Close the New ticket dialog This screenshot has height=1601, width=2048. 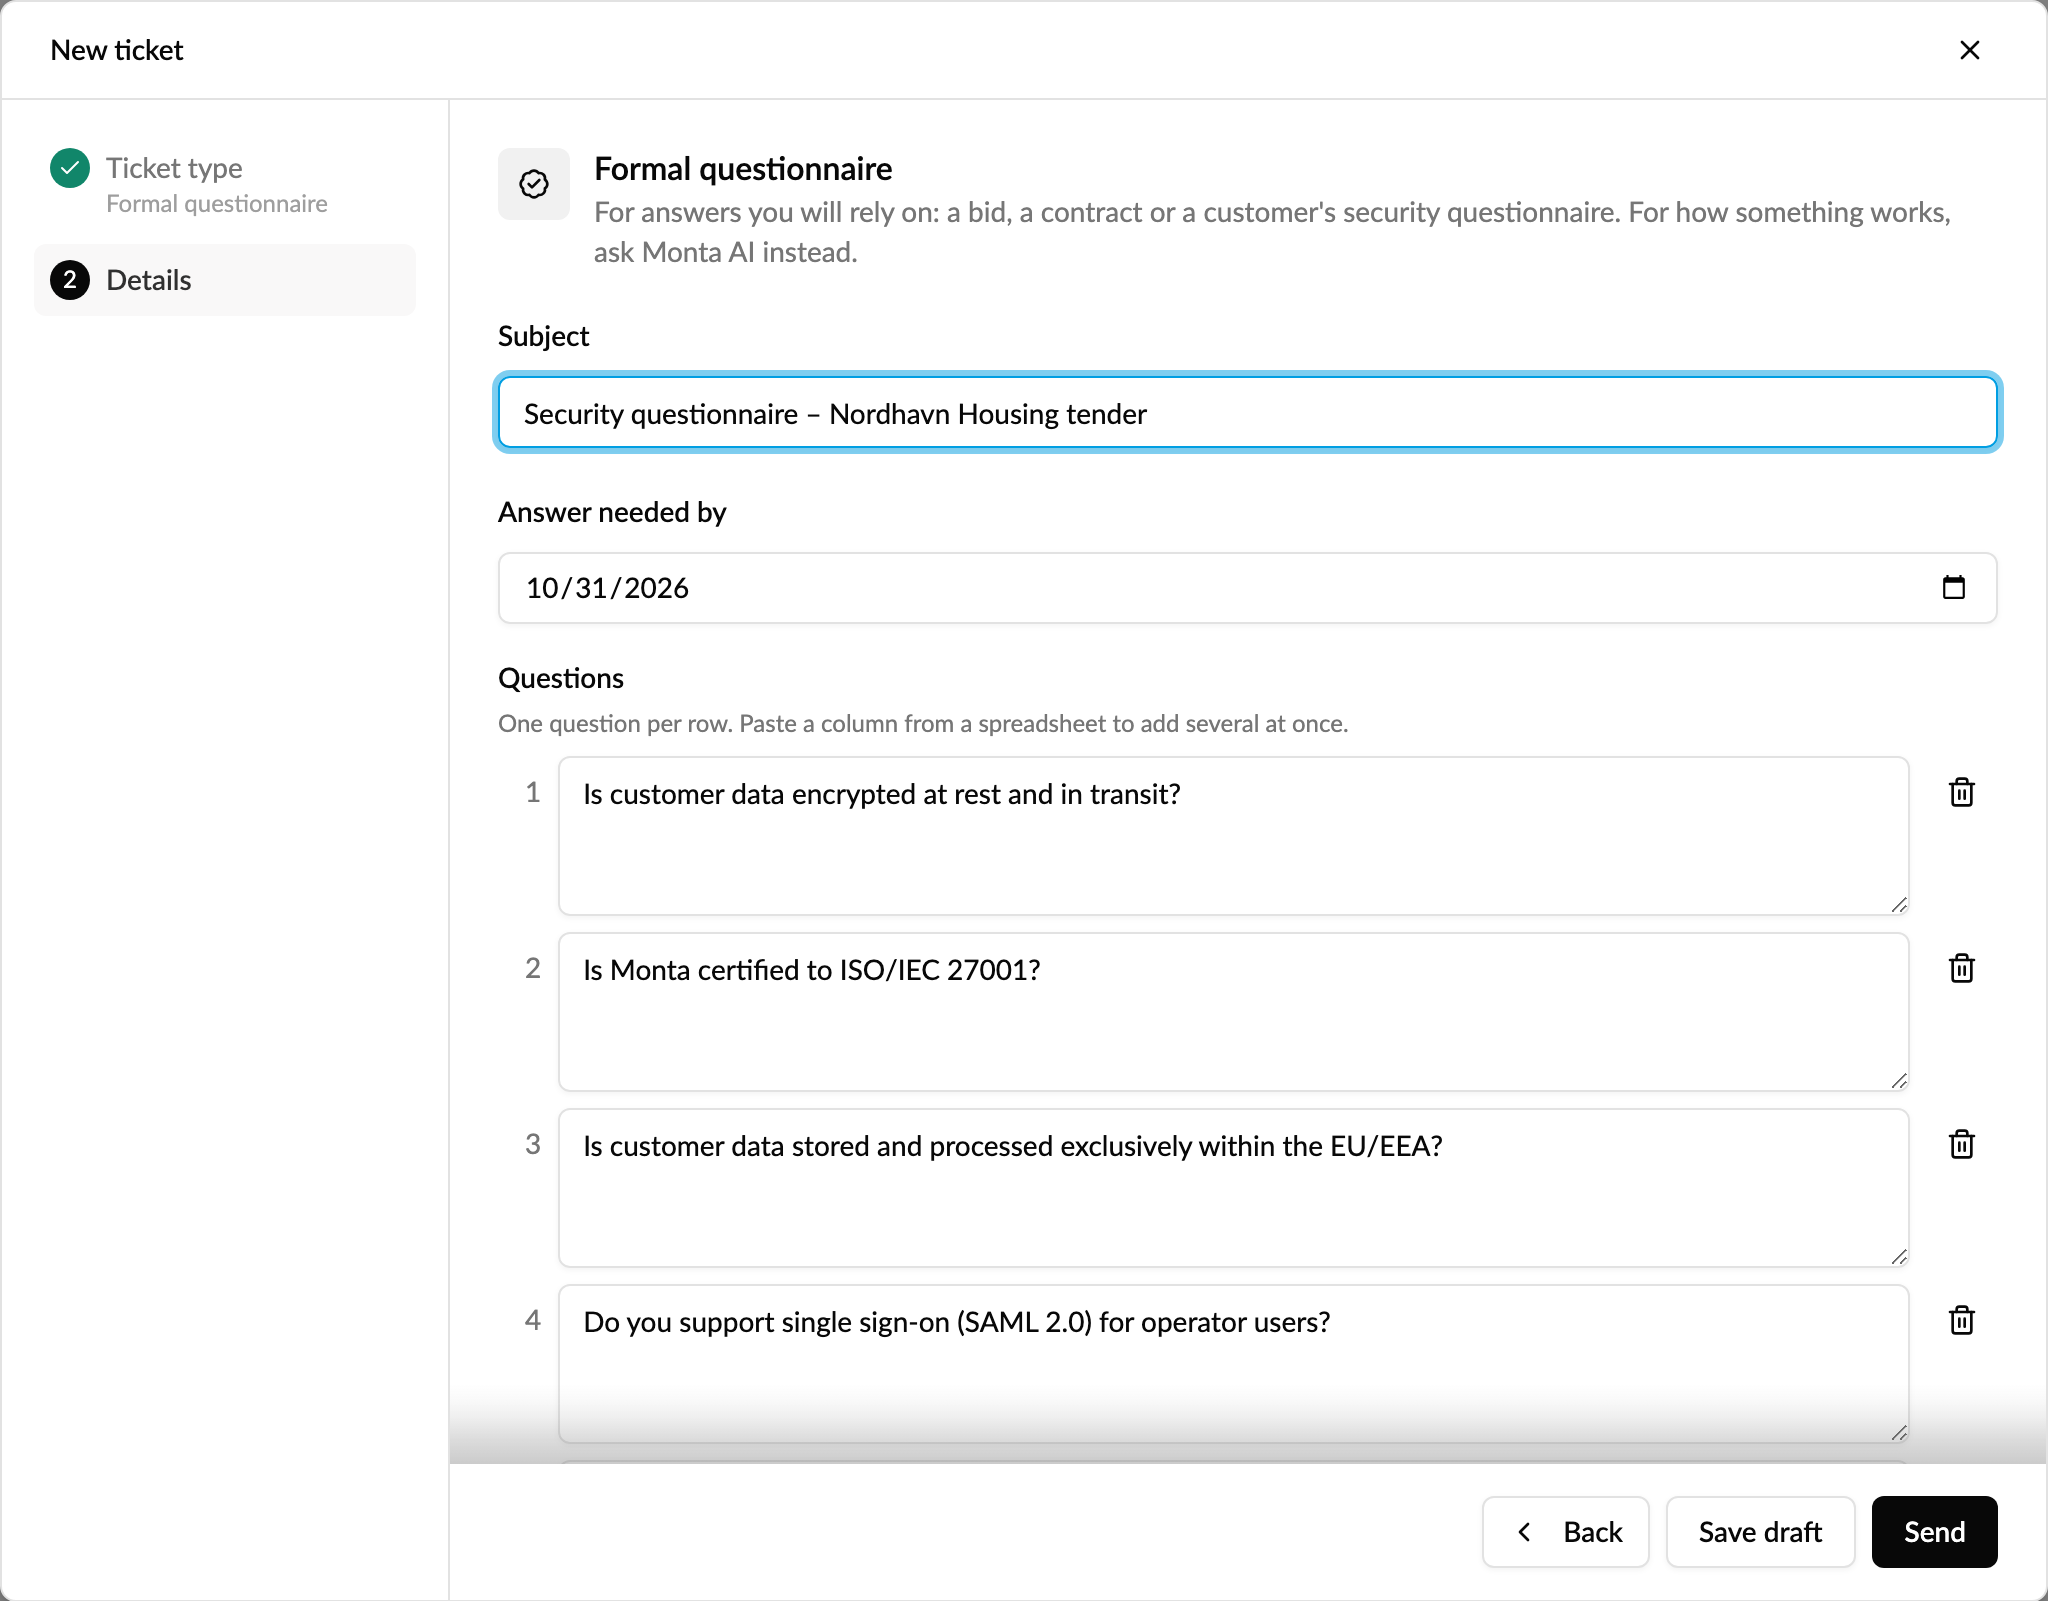tap(1969, 50)
